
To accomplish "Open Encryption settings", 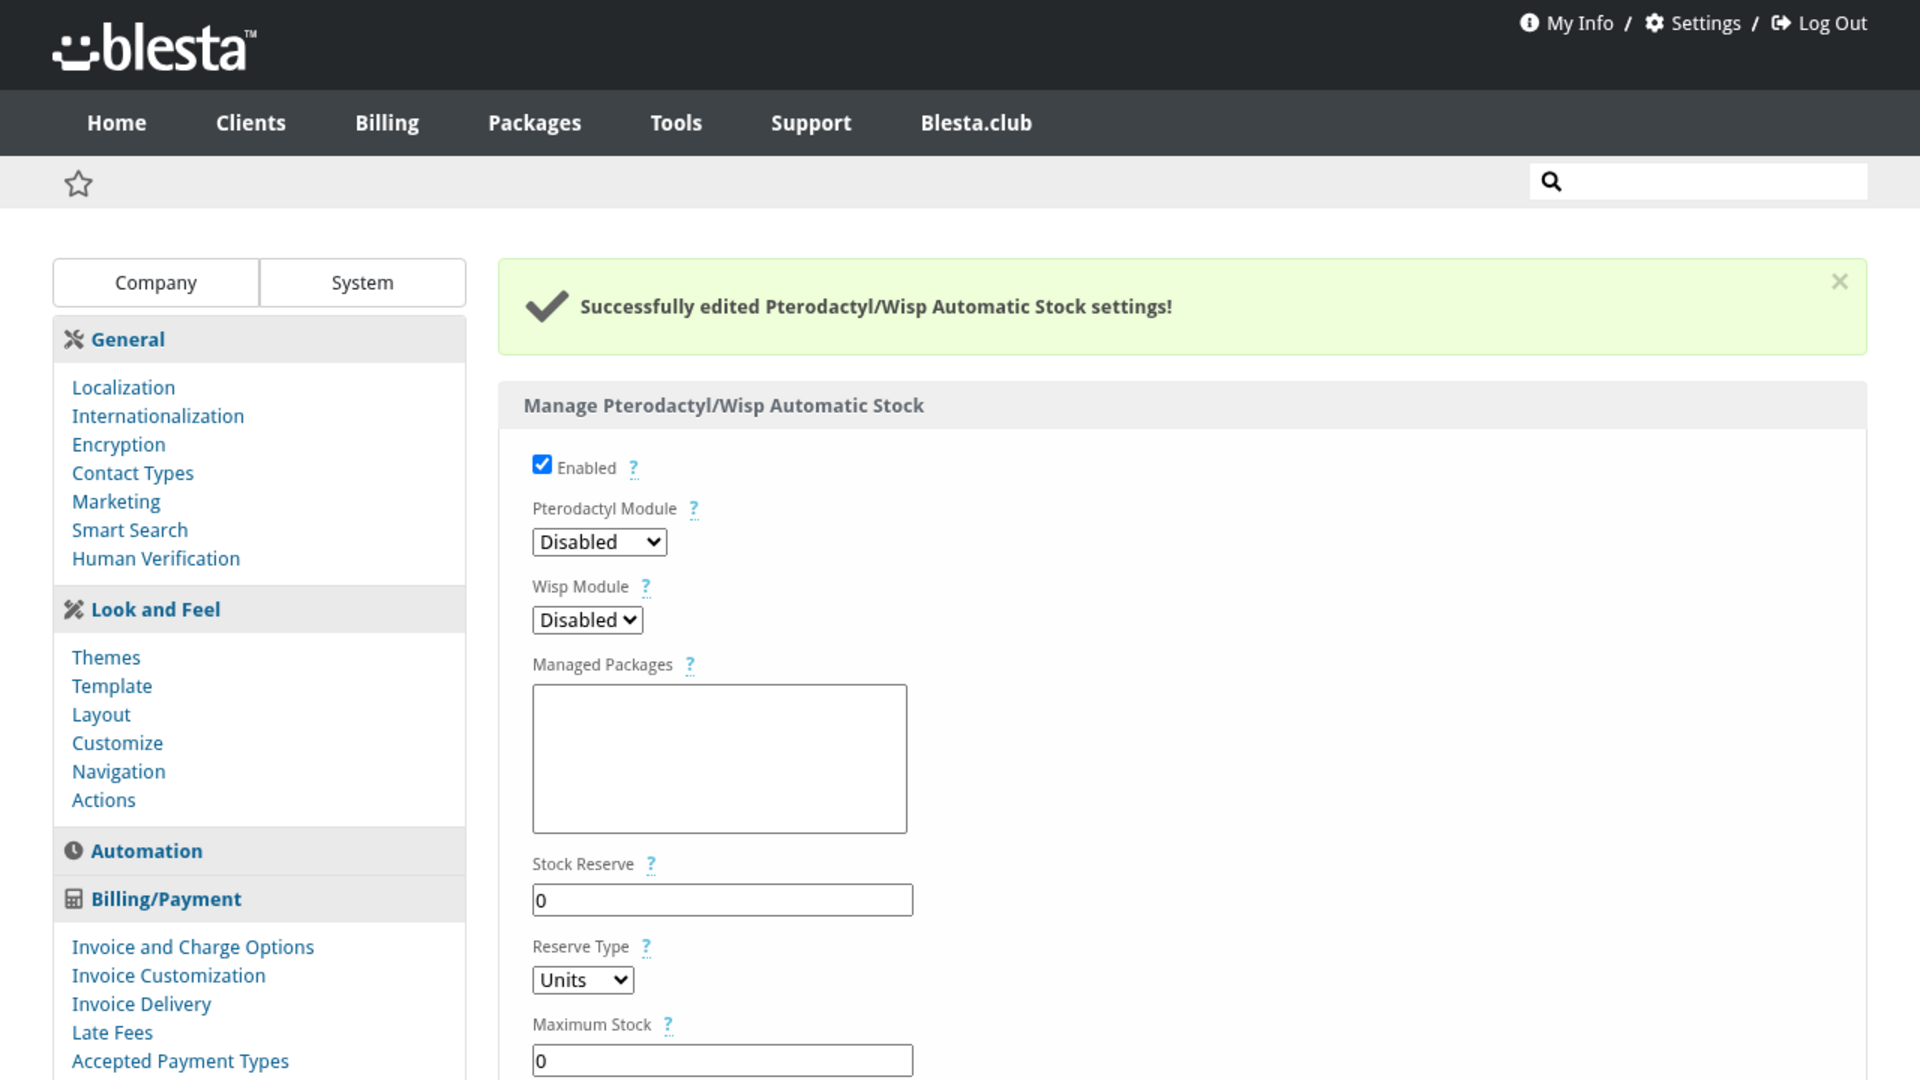I will click(x=119, y=445).
